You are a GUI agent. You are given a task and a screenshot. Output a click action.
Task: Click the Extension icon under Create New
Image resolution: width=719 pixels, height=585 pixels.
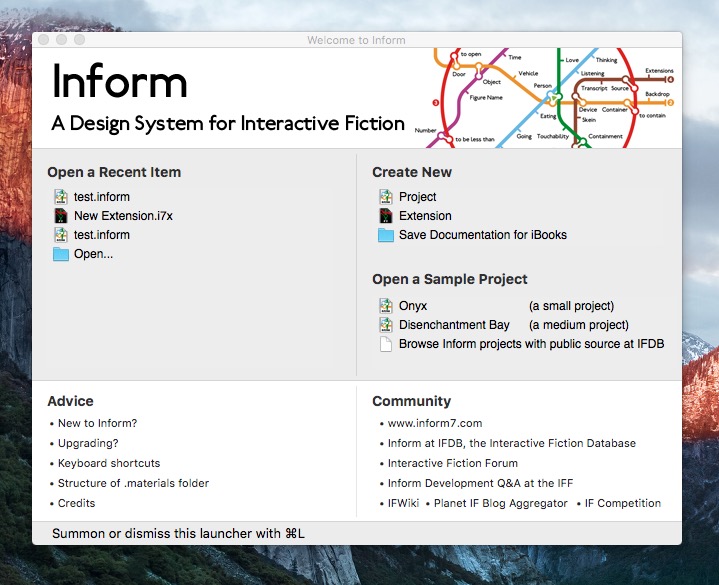[386, 216]
